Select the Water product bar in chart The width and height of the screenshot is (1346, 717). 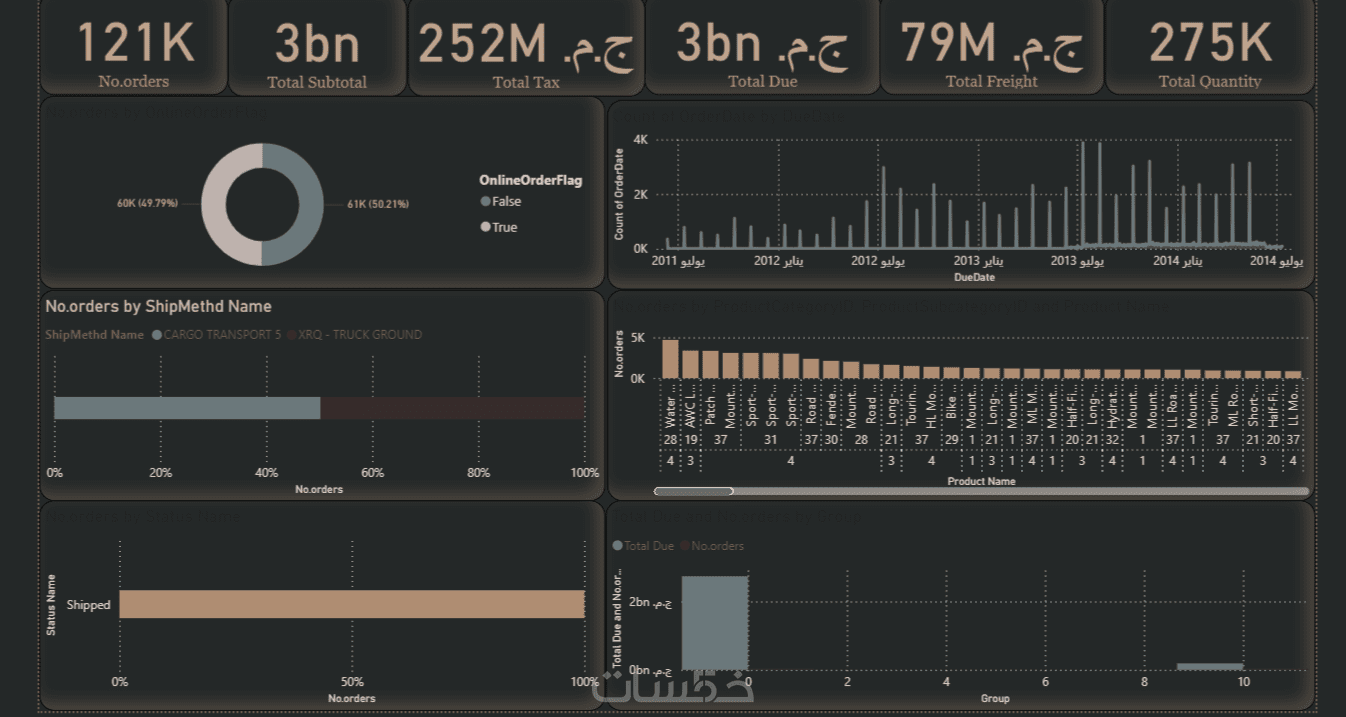point(670,359)
